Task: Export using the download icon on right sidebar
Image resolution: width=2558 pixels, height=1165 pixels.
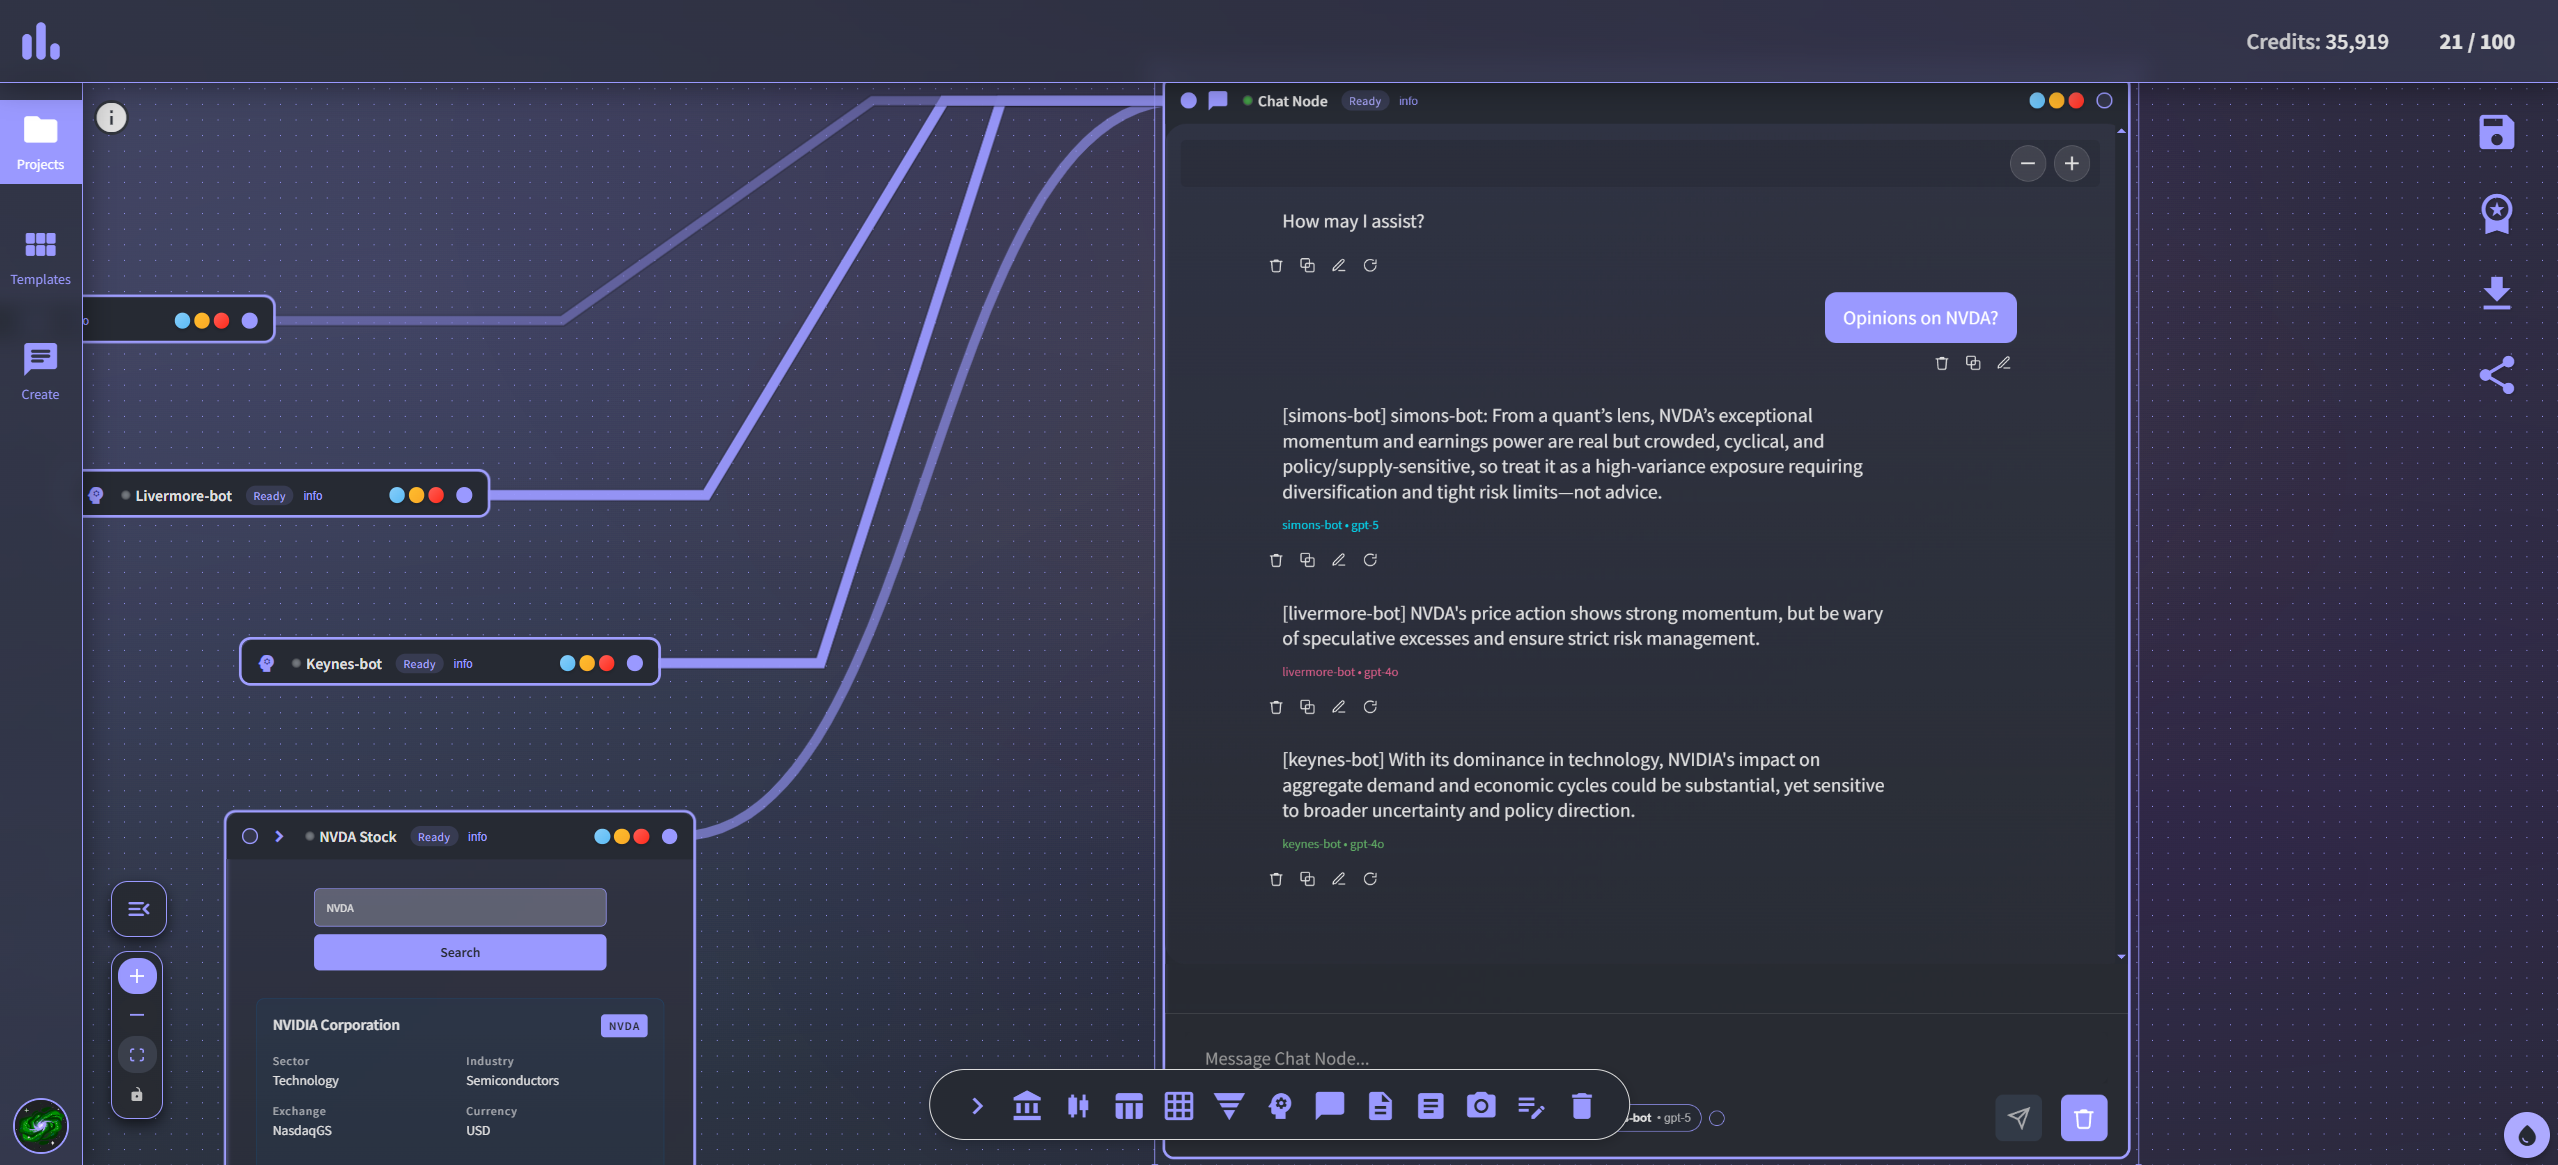Action: tap(2496, 292)
